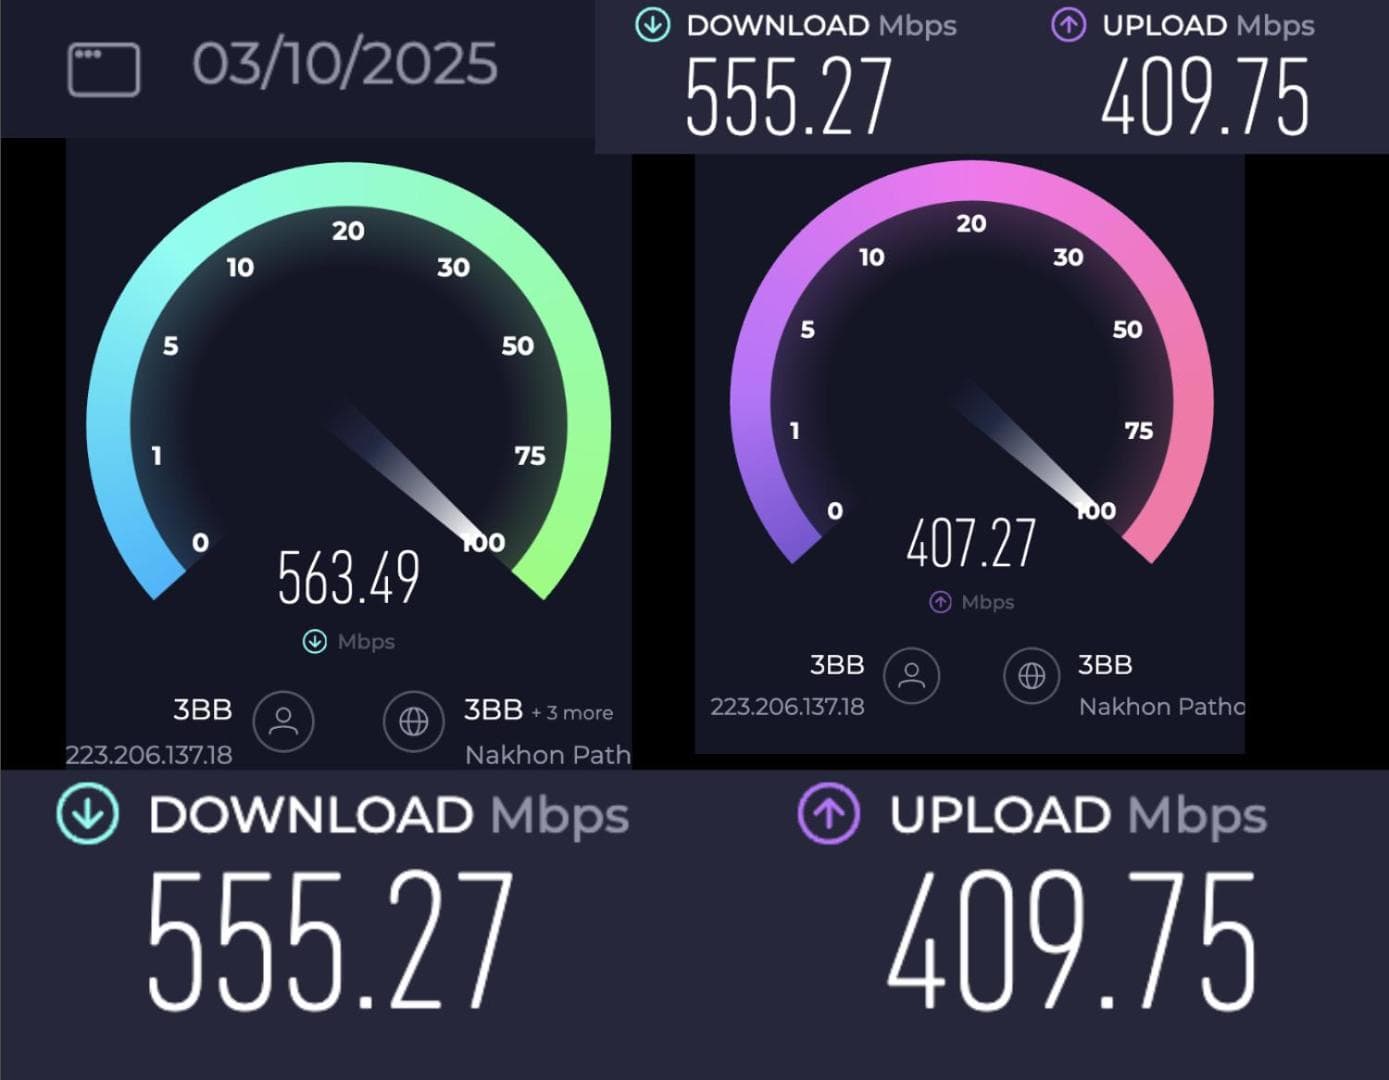
Task: Click the calendar icon beside 03/10/2025
Action: coord(104,69)
